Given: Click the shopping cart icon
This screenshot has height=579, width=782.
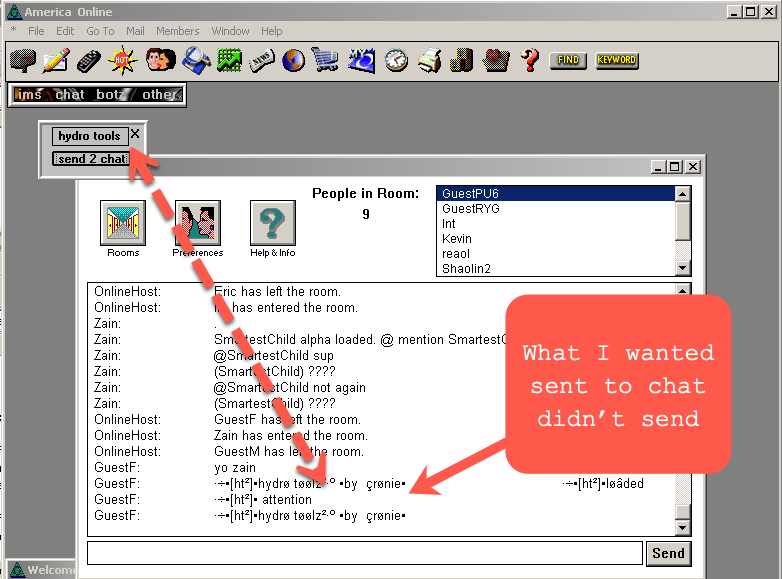Looking at the screenshot, I should click(325, 60).
